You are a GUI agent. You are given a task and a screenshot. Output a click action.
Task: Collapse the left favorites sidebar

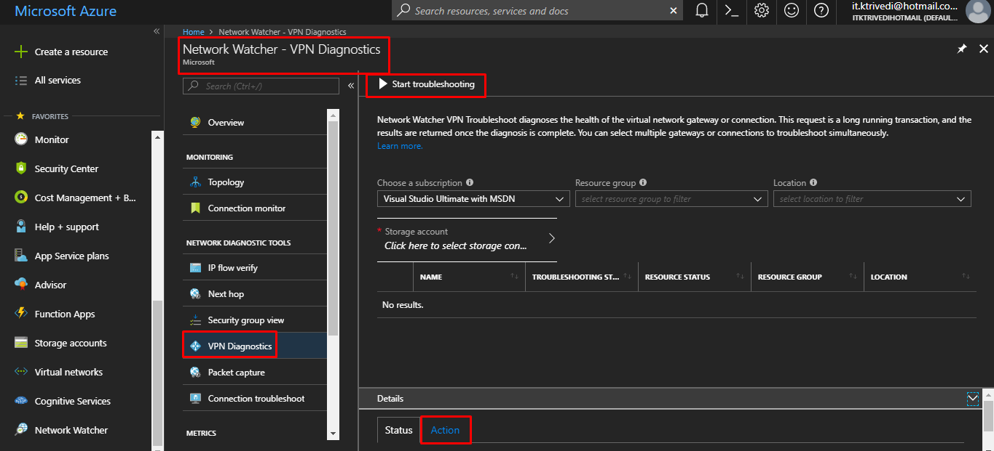tap(156, 32)
